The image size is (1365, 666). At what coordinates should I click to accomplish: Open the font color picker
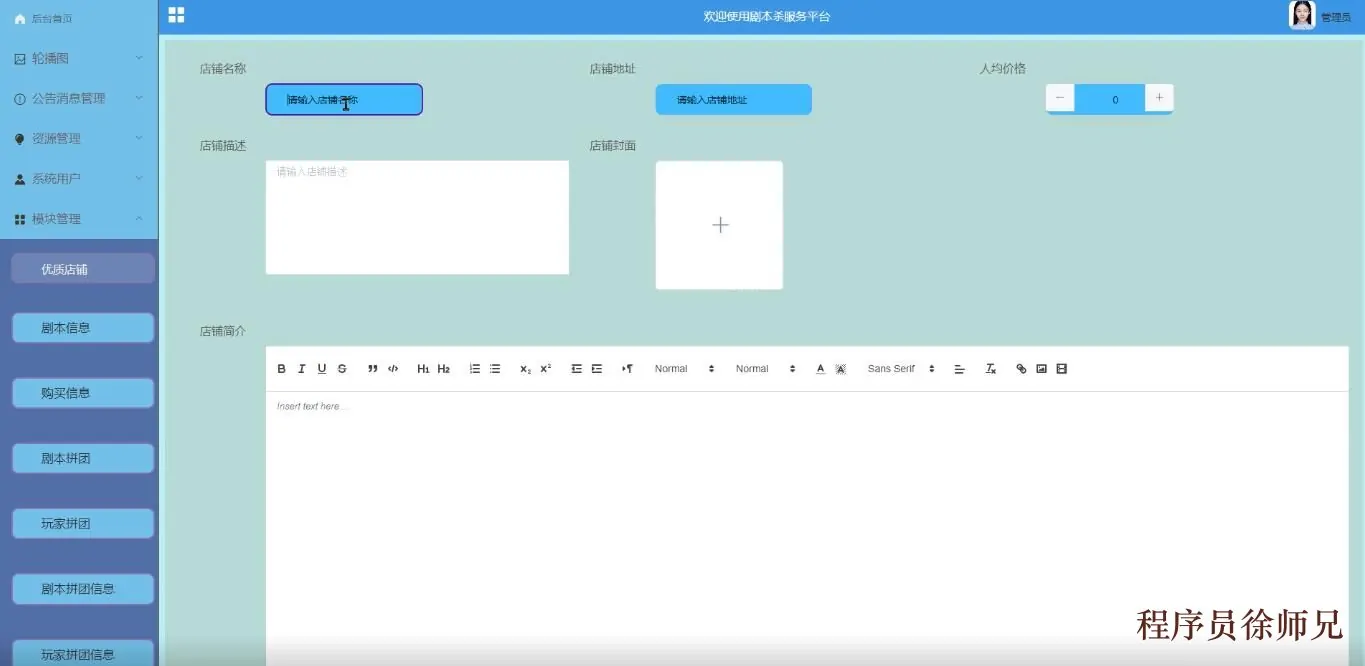click(x=820, y=369)
